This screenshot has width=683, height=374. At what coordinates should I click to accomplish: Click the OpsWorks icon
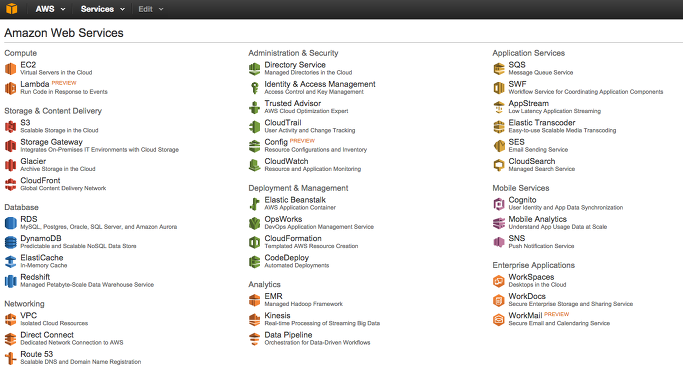click(254, 223)
